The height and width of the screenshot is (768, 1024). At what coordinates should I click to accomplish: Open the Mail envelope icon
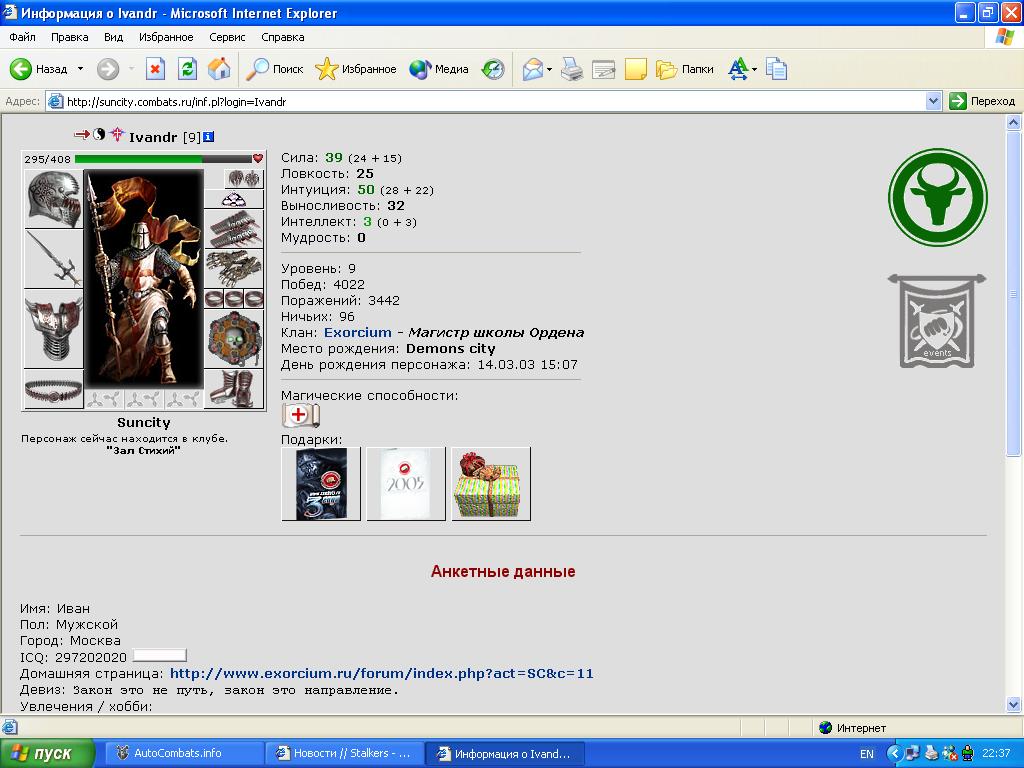[x=533, y=69]
